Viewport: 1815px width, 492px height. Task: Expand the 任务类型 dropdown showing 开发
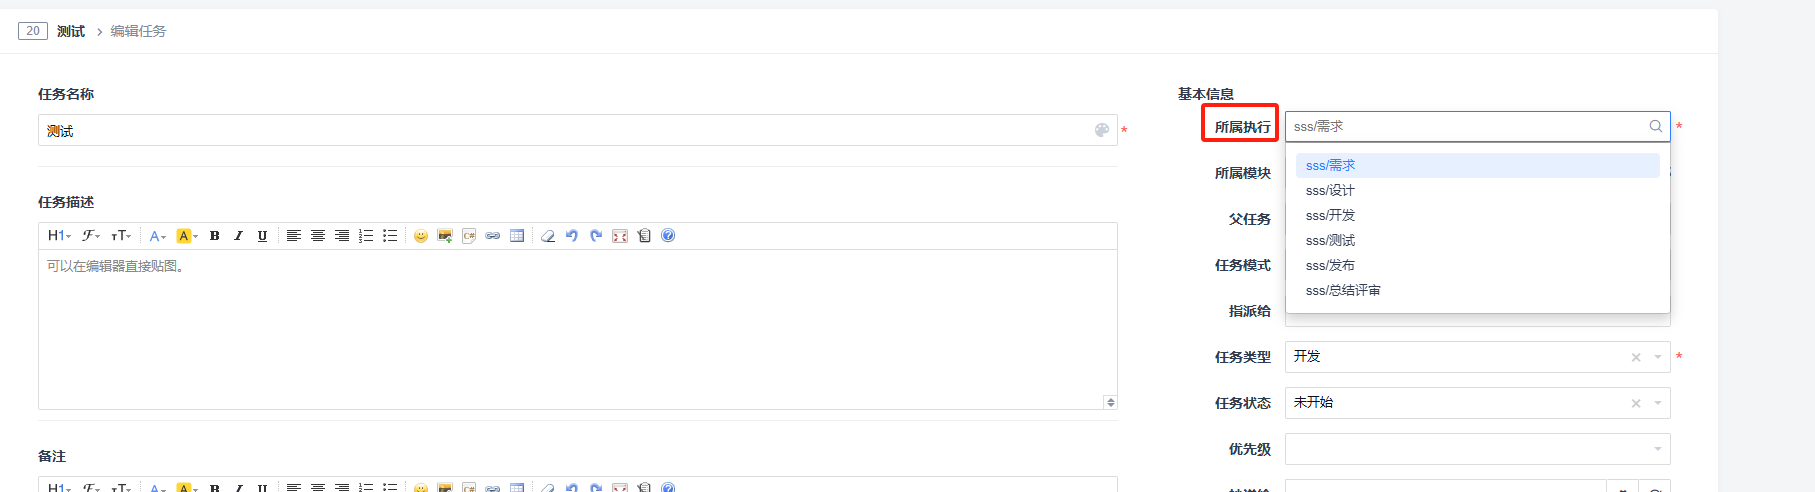1658,357
